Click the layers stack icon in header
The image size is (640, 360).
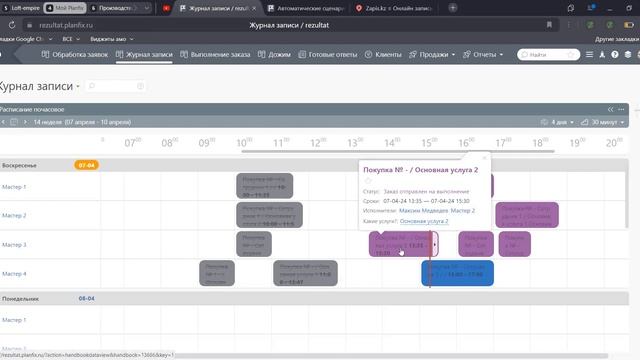(628, 54)
